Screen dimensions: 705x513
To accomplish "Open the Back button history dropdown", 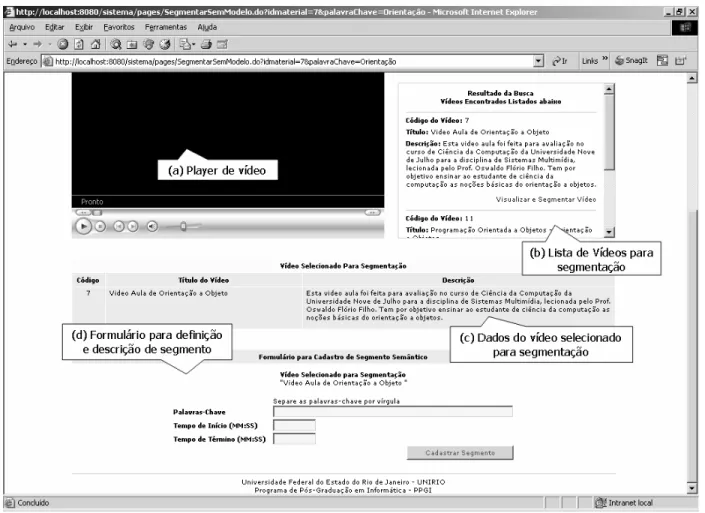I will tap(25, 44).
